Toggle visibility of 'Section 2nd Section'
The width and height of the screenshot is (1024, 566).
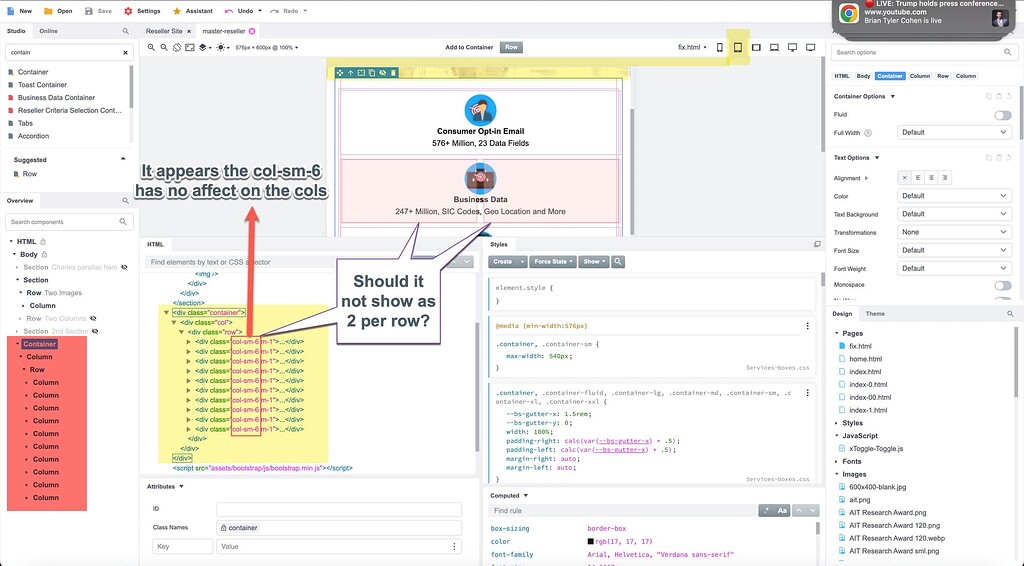pos(95,332)
